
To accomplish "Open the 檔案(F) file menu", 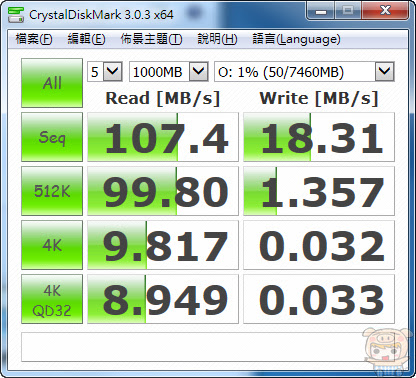I will click(x=34, y=39).
